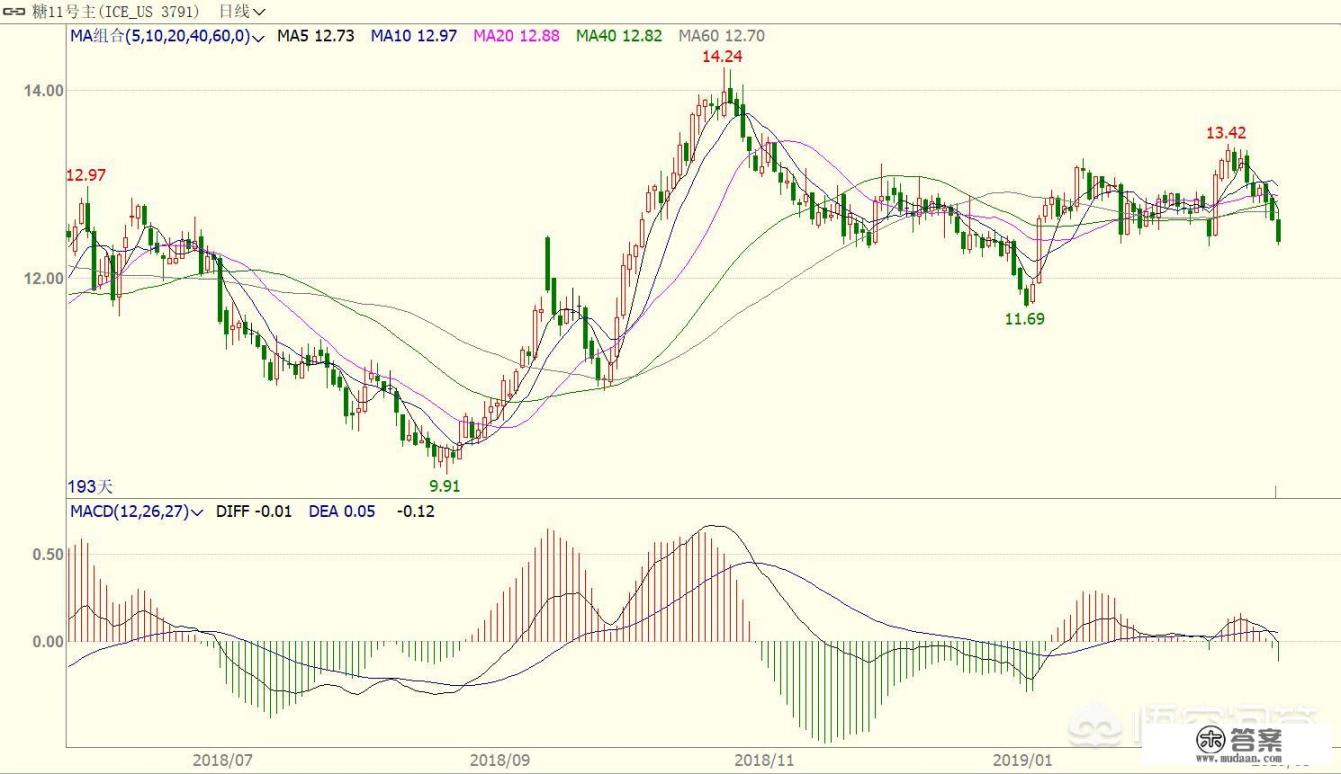Click the DEA 0.05 value
The image size is (1341, 774).
coord(342,511)
